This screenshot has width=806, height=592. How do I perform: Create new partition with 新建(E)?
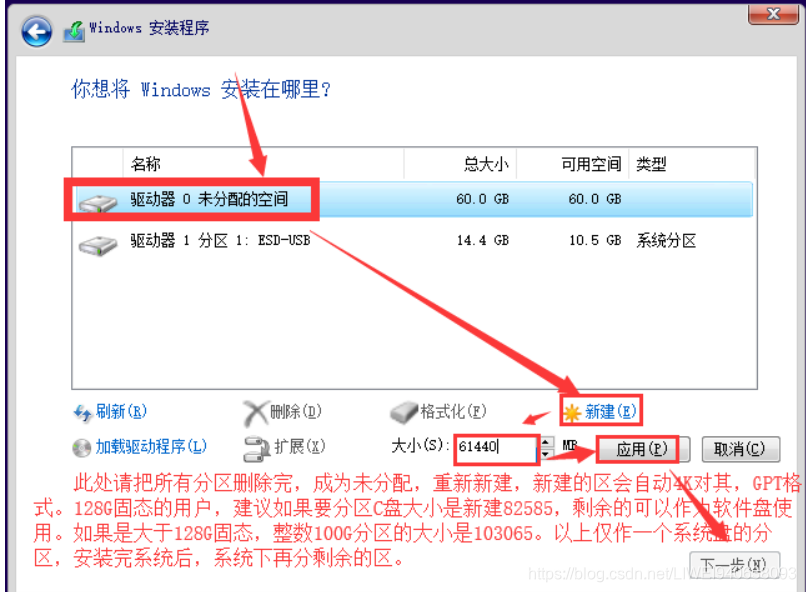611,411
